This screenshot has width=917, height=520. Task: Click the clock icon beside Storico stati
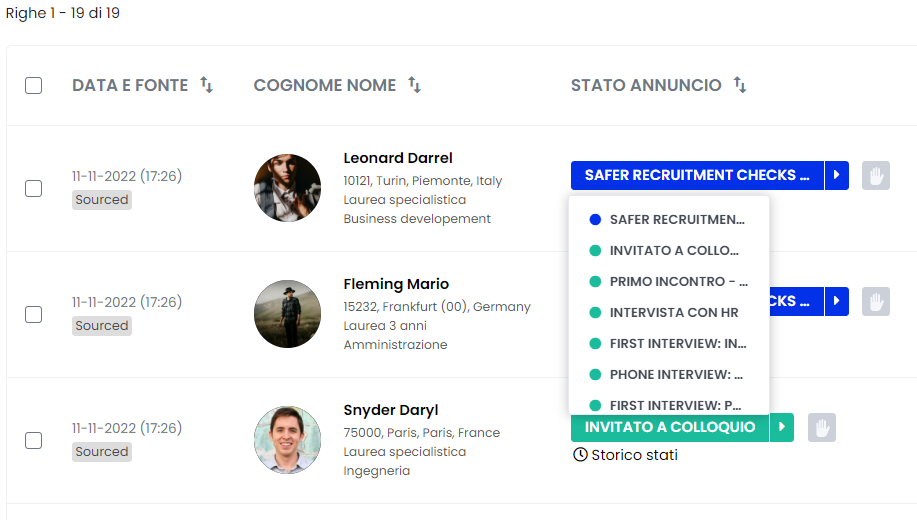(x=580, y=454)
